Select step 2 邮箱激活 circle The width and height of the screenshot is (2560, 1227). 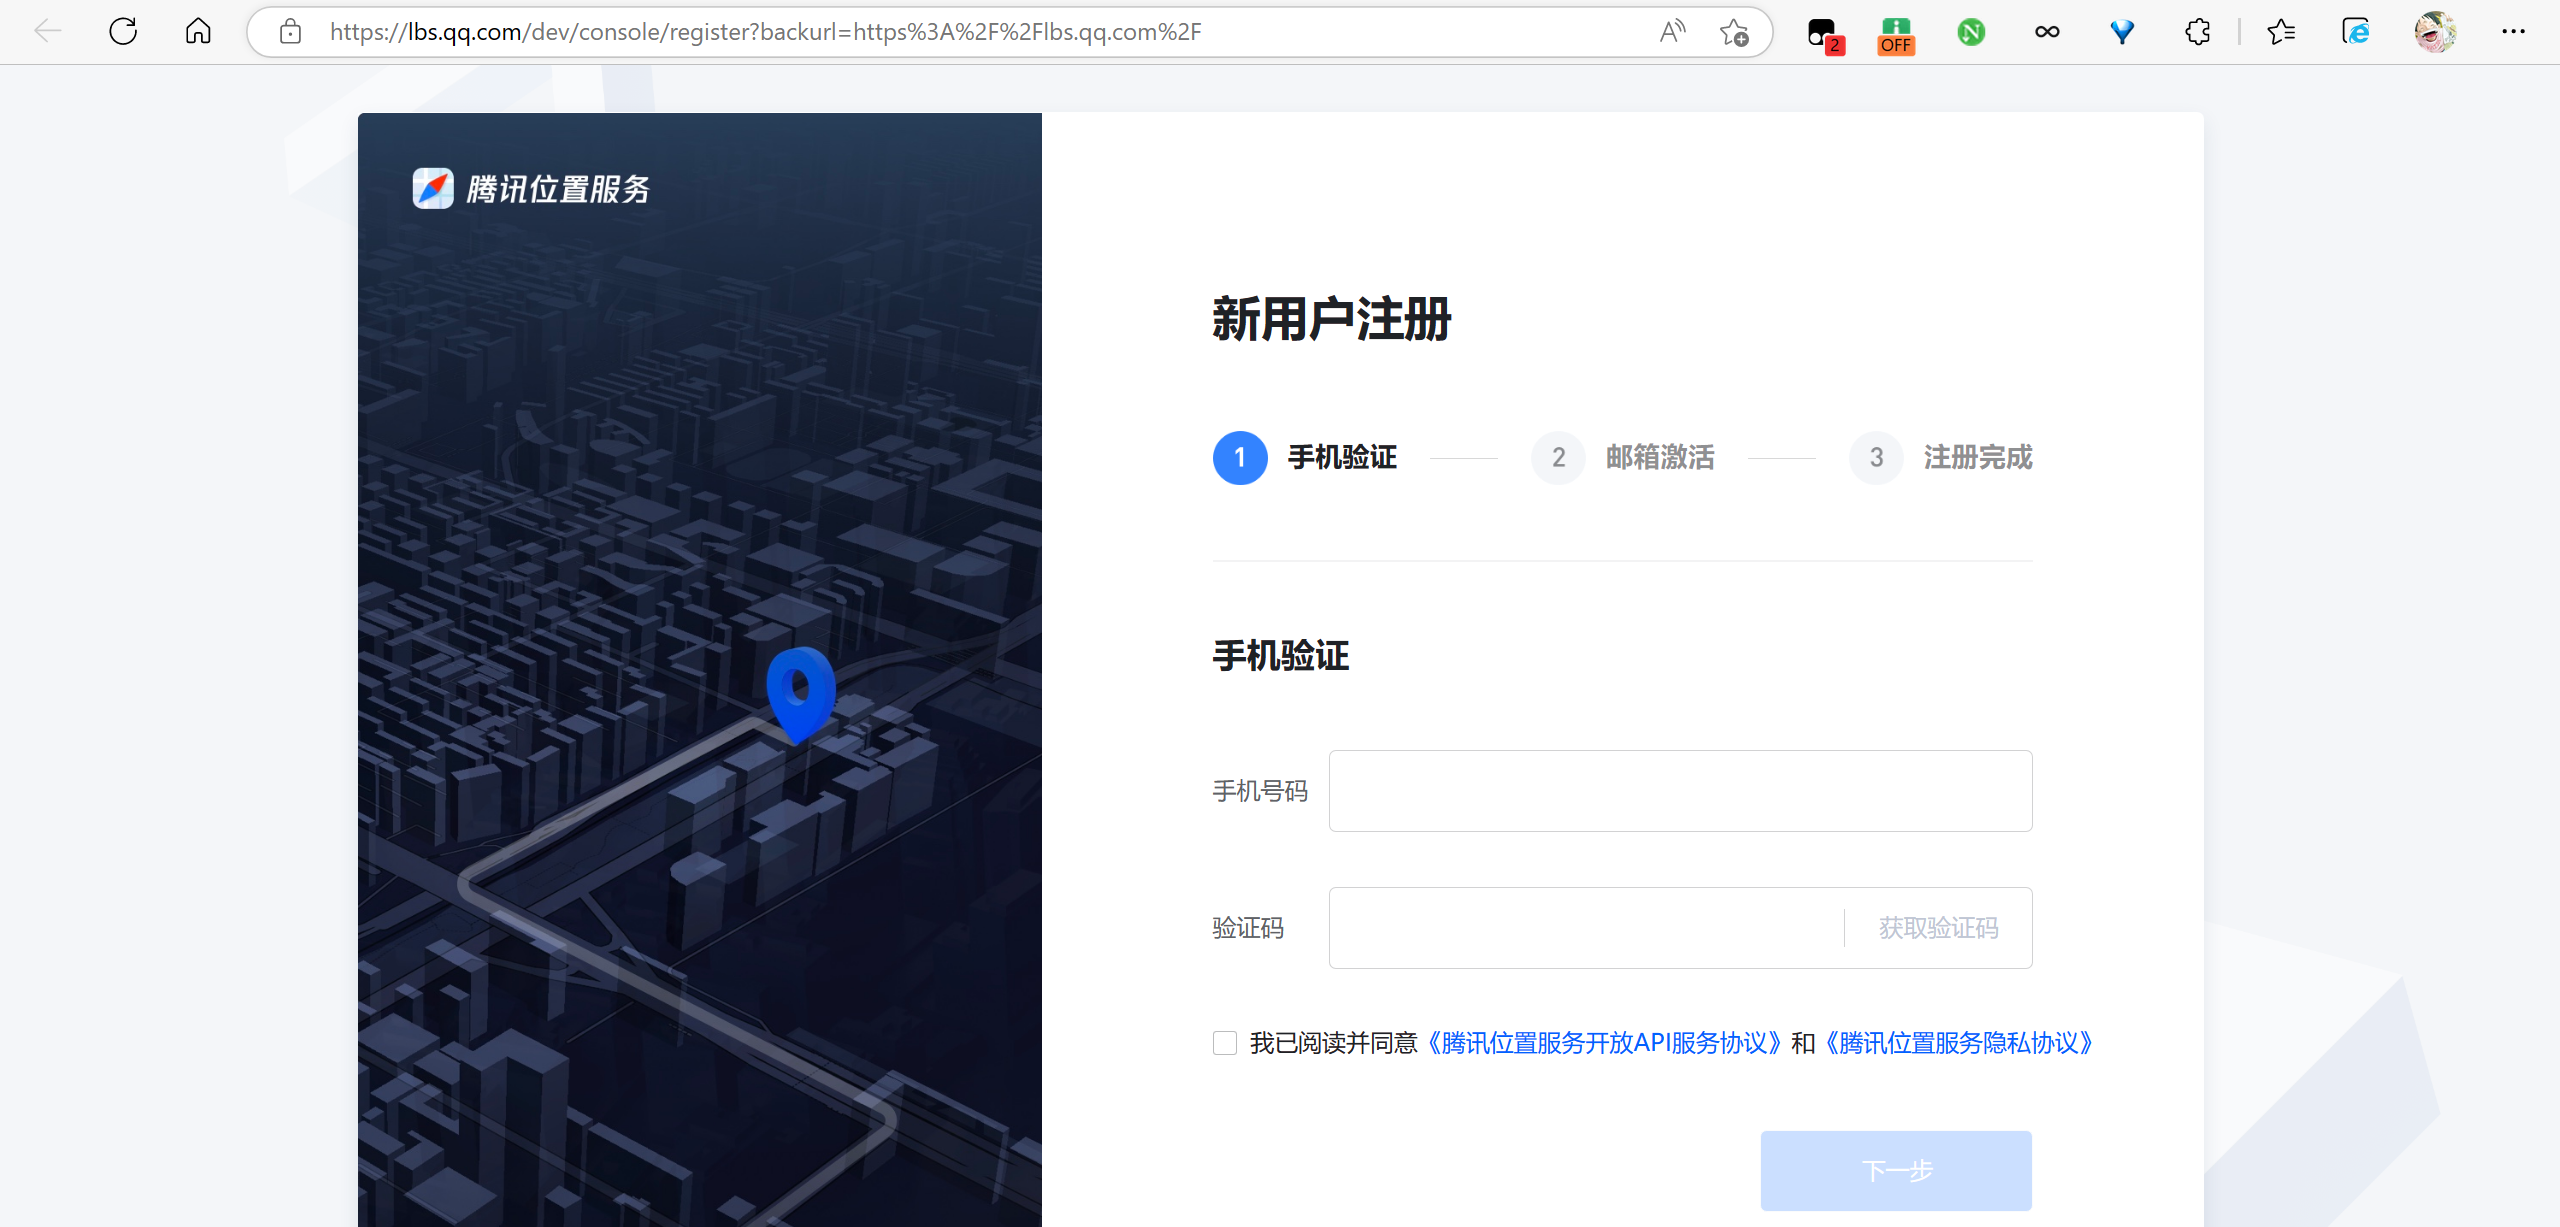pyautogui.click(x=1557, y=457)
